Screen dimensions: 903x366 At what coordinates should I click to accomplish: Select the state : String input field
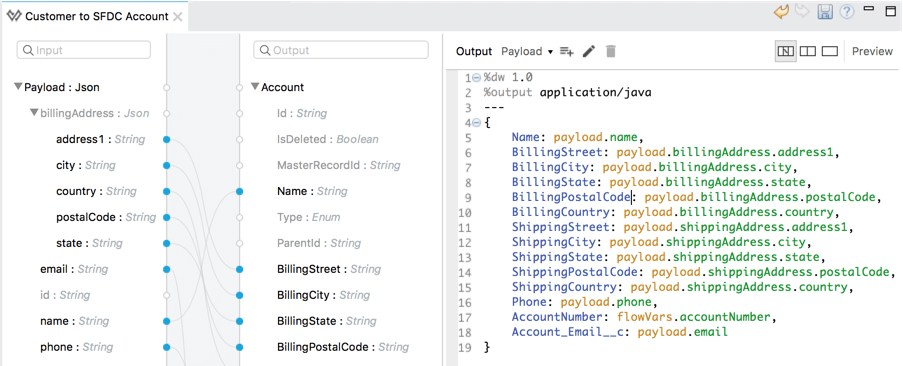pyautogui.click(x=89, y=243)
